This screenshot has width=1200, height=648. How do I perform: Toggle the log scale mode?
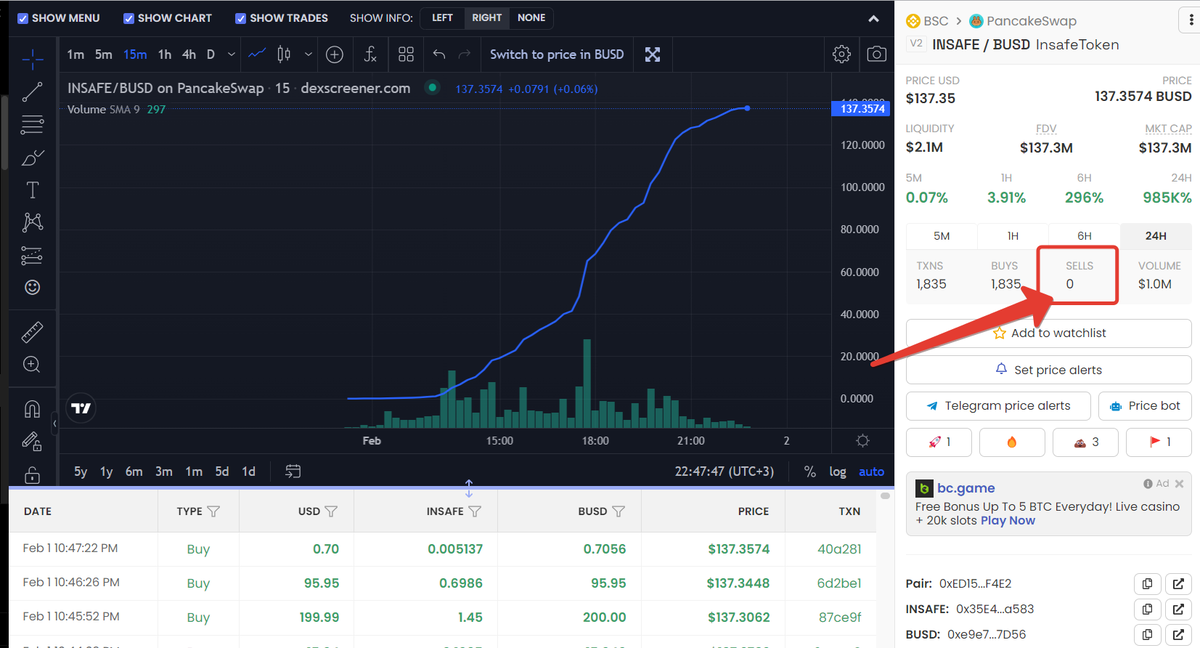837,471
